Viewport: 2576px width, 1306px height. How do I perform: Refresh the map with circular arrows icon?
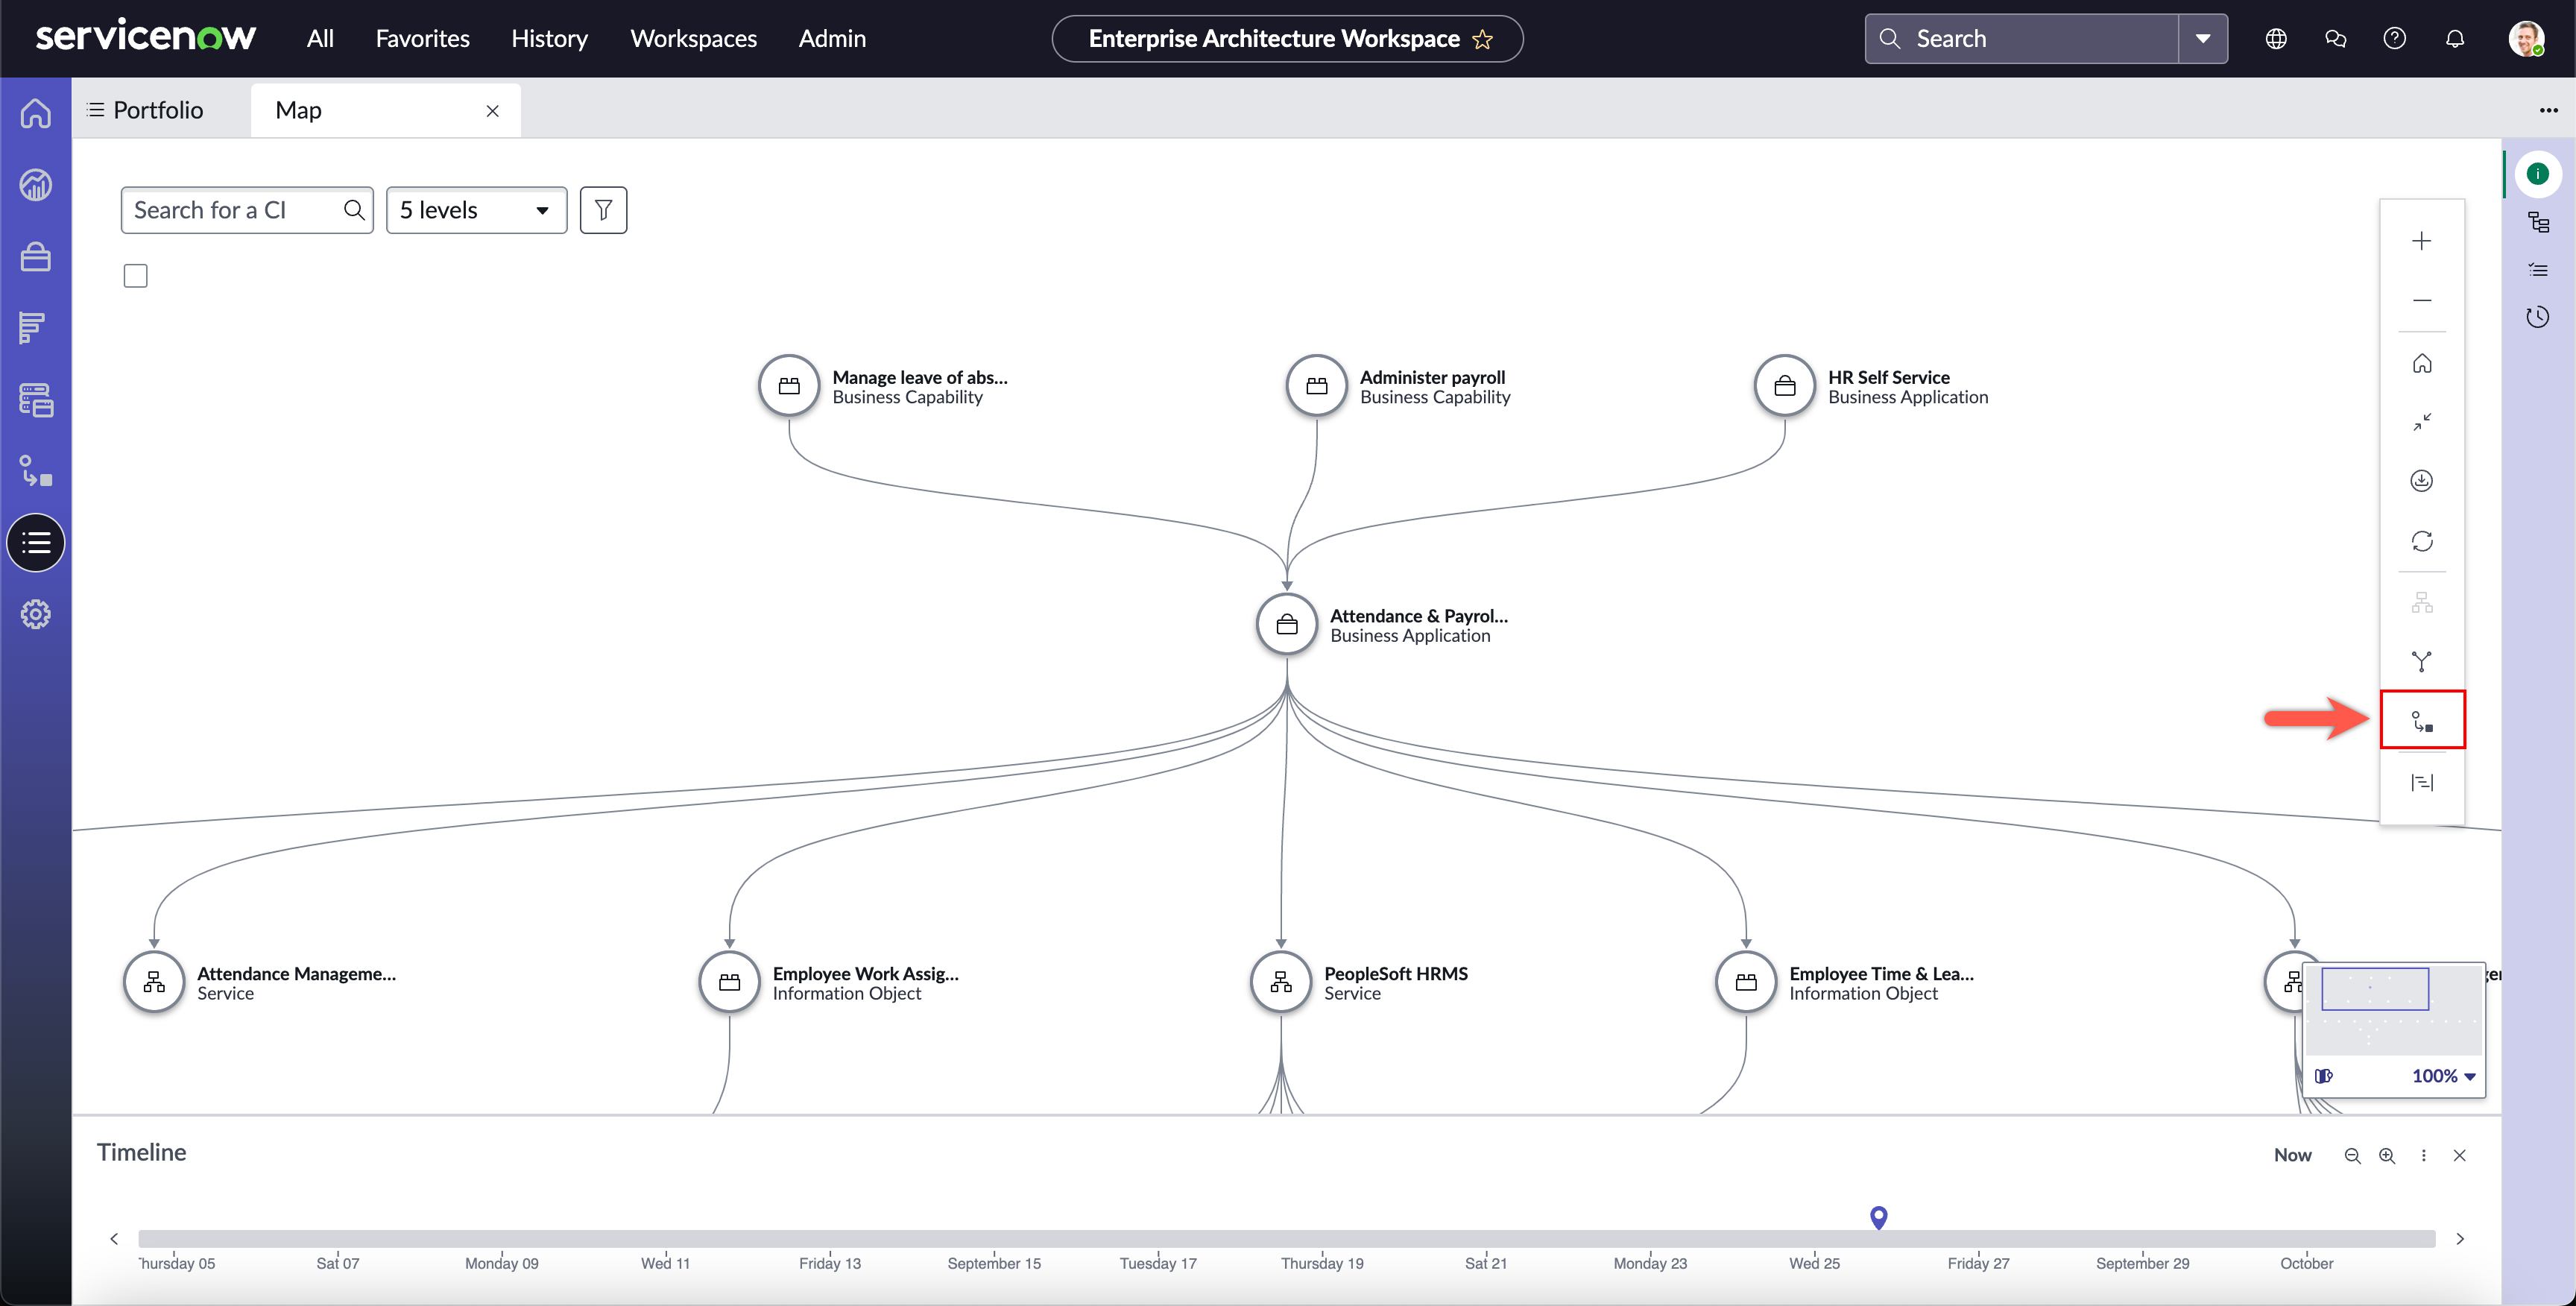pos(2421,541)
